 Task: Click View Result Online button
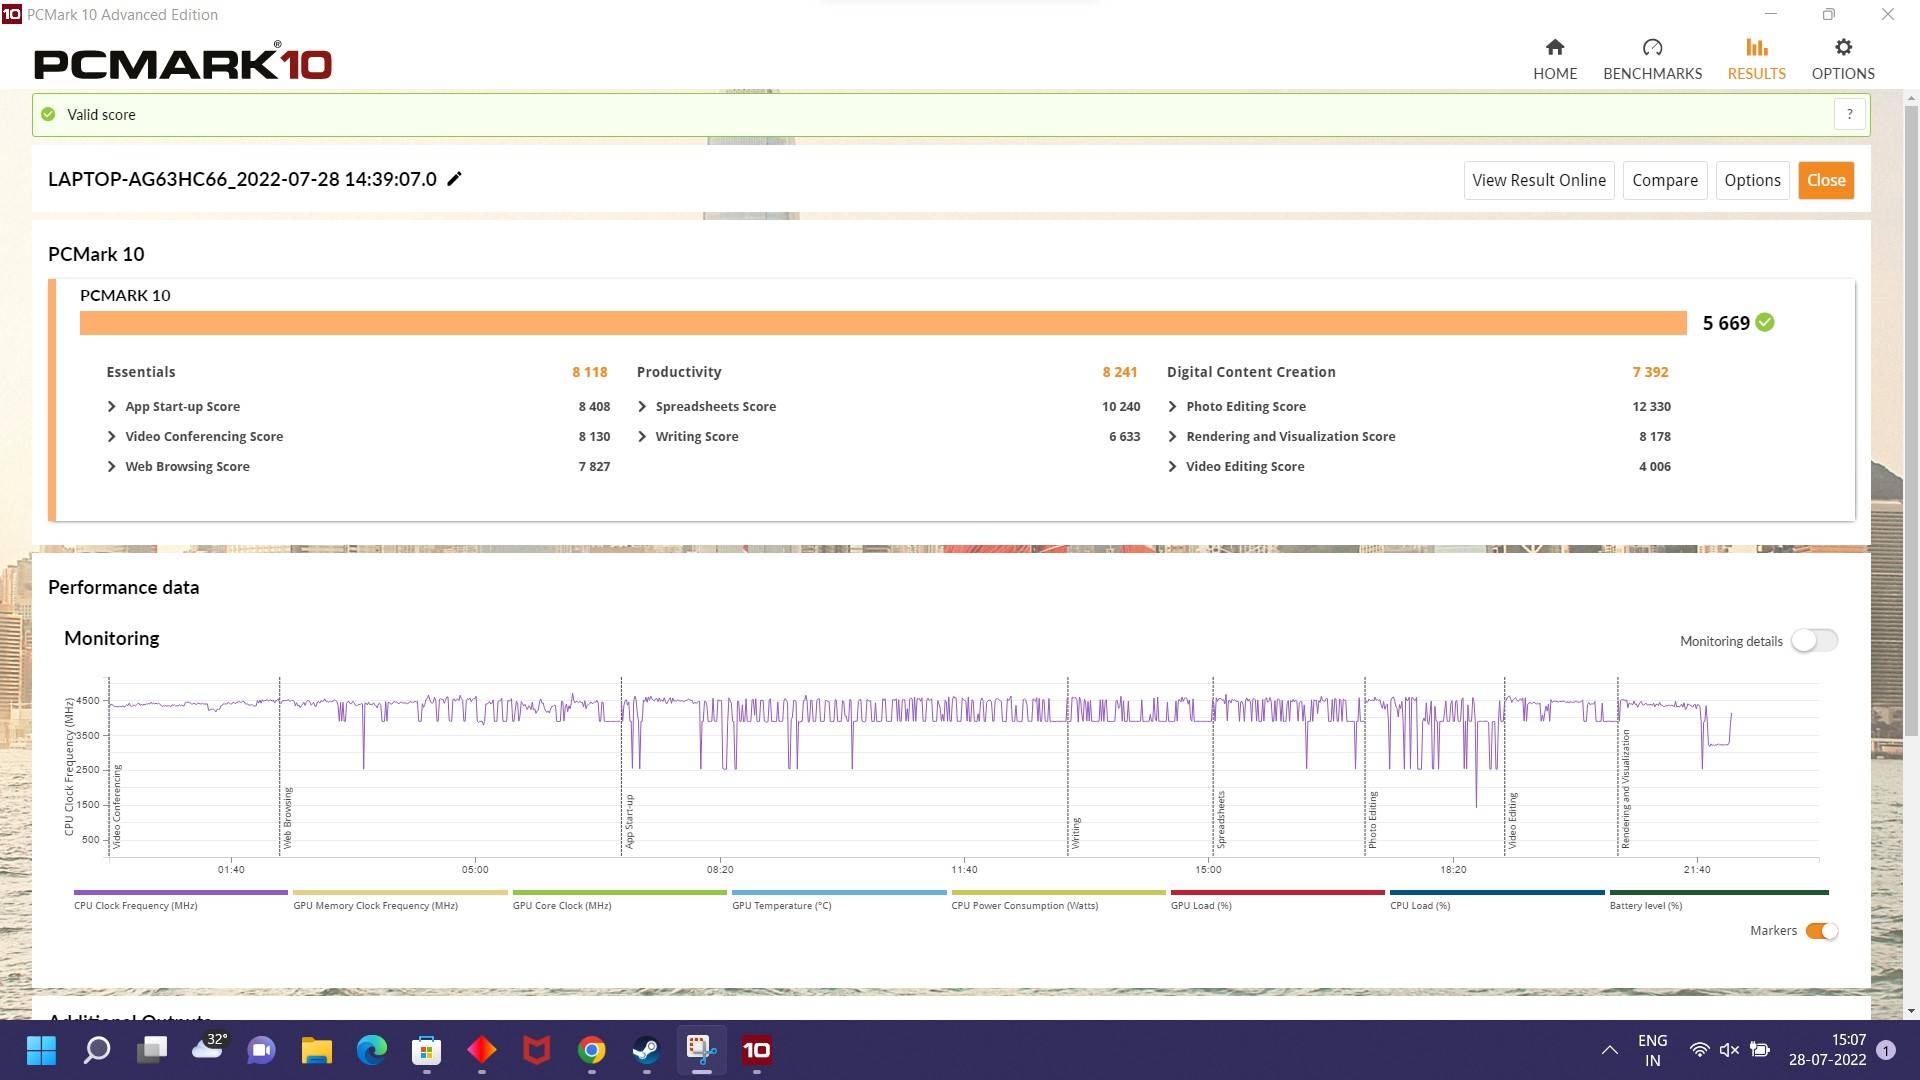[1538, 180]
